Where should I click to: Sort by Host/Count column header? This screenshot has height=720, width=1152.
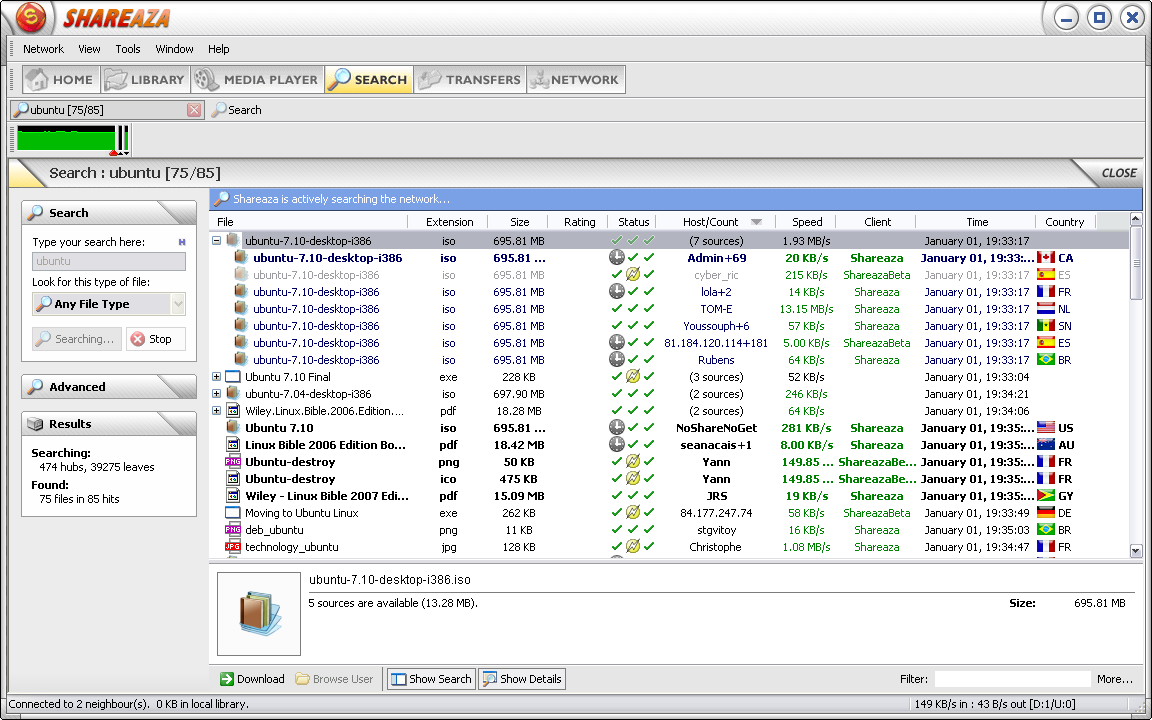(x=715, y=222)
